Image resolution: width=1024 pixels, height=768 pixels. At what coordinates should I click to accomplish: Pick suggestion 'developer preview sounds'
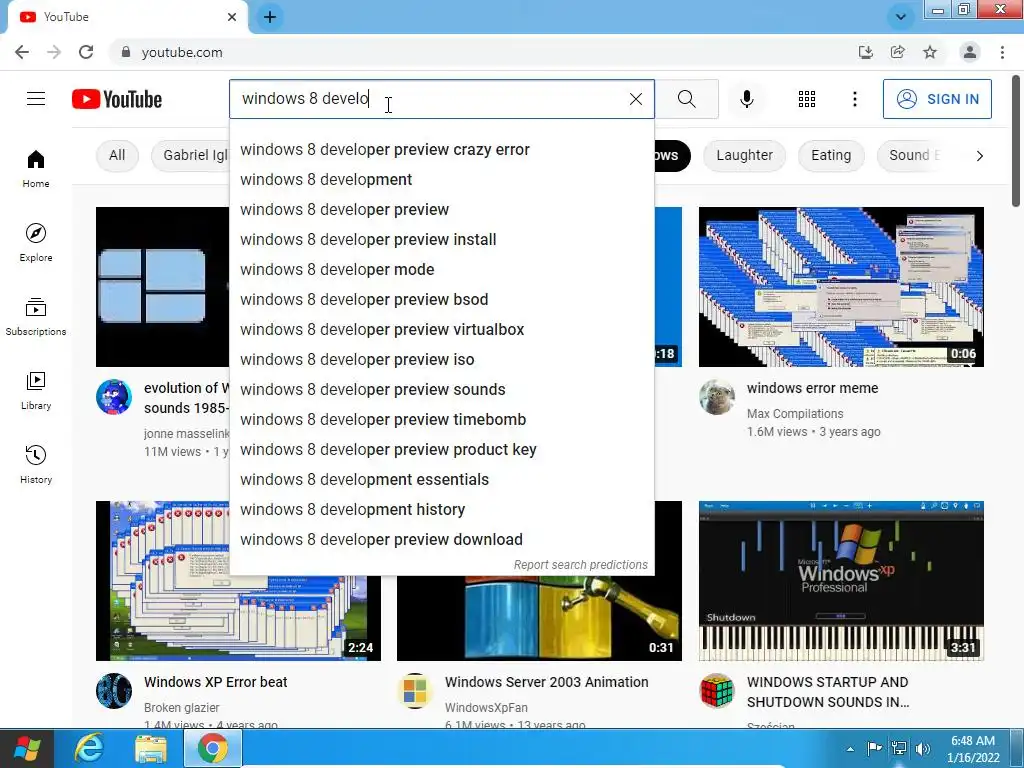coord(441,390)
